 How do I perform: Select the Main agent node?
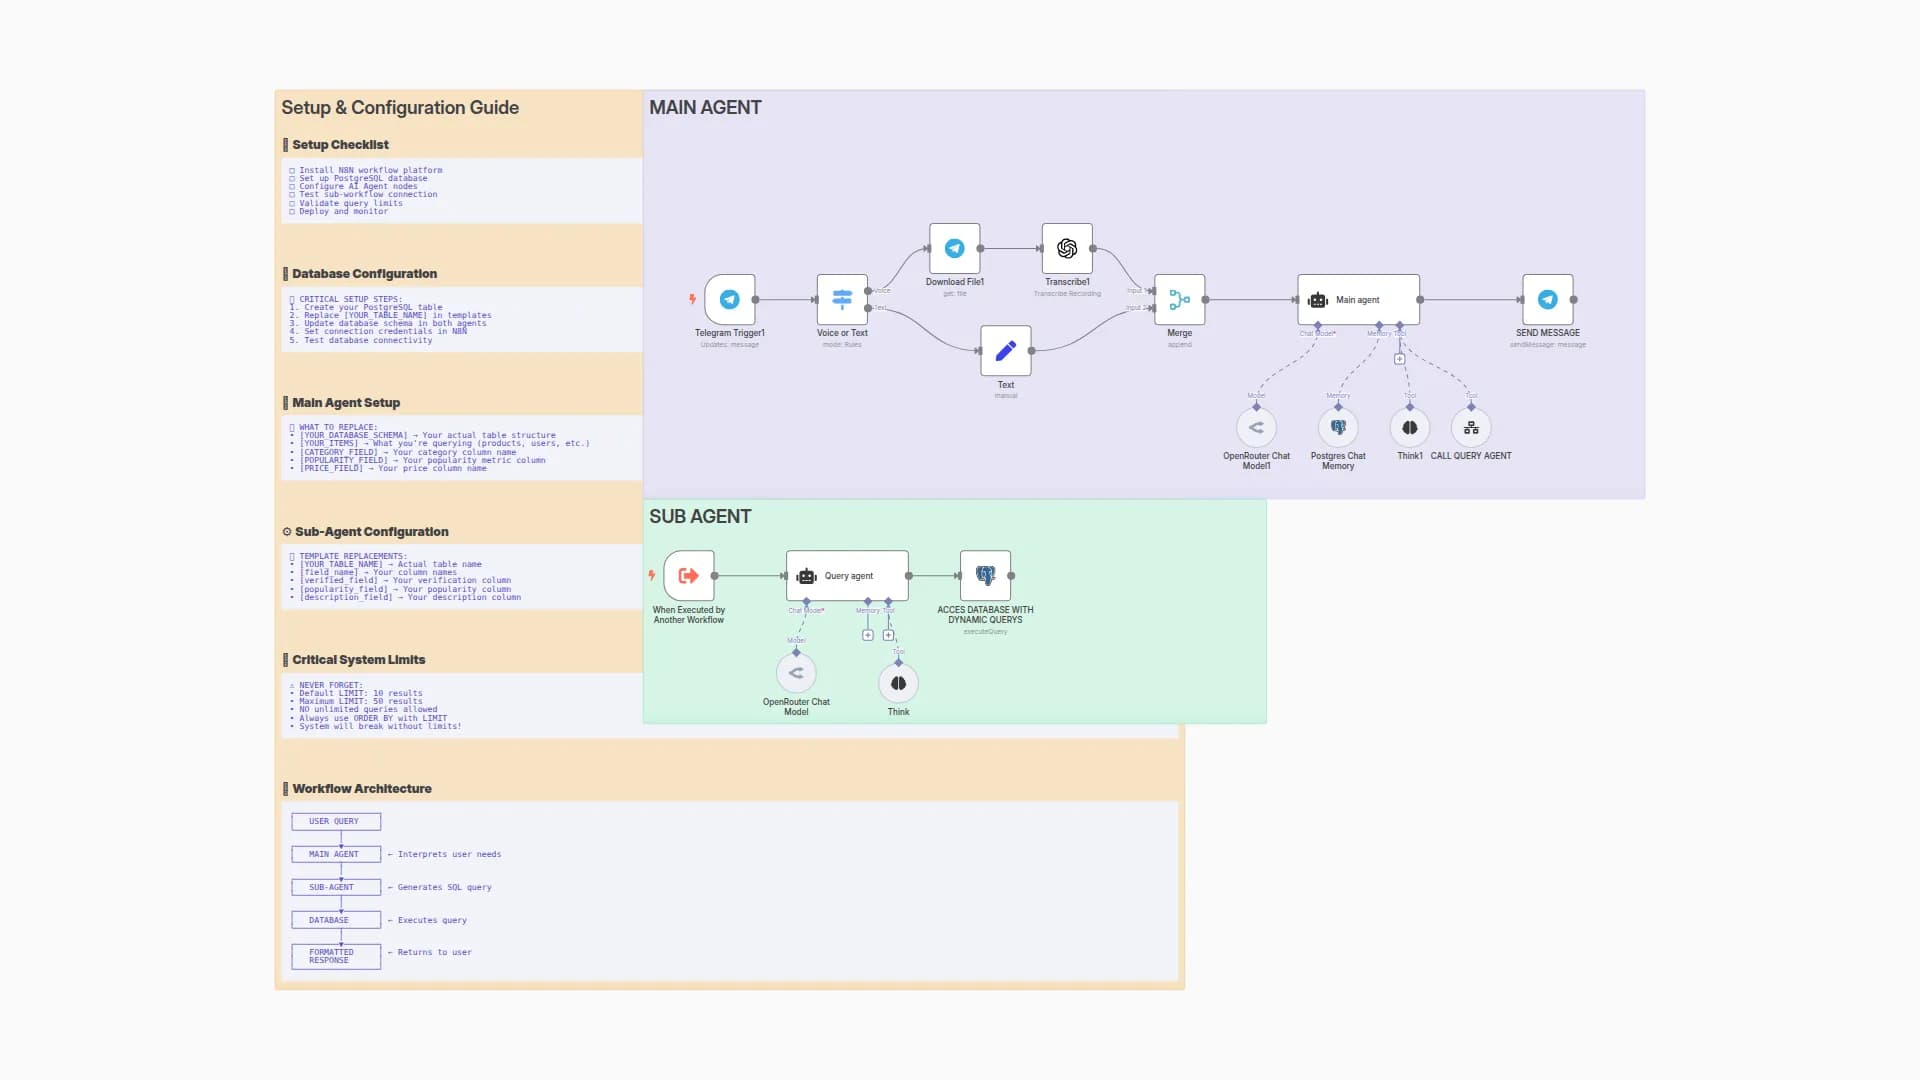1358,299
